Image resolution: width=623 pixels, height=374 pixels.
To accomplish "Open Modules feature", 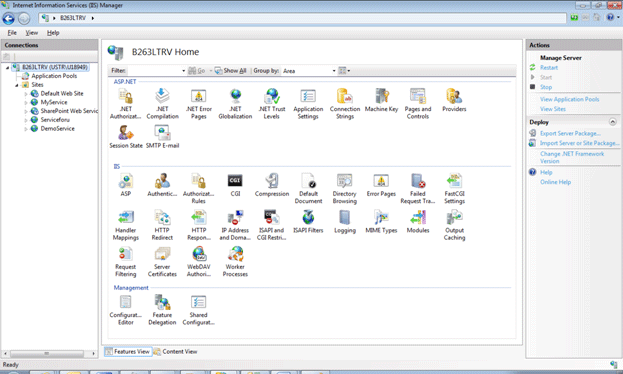I will [418, 221].
